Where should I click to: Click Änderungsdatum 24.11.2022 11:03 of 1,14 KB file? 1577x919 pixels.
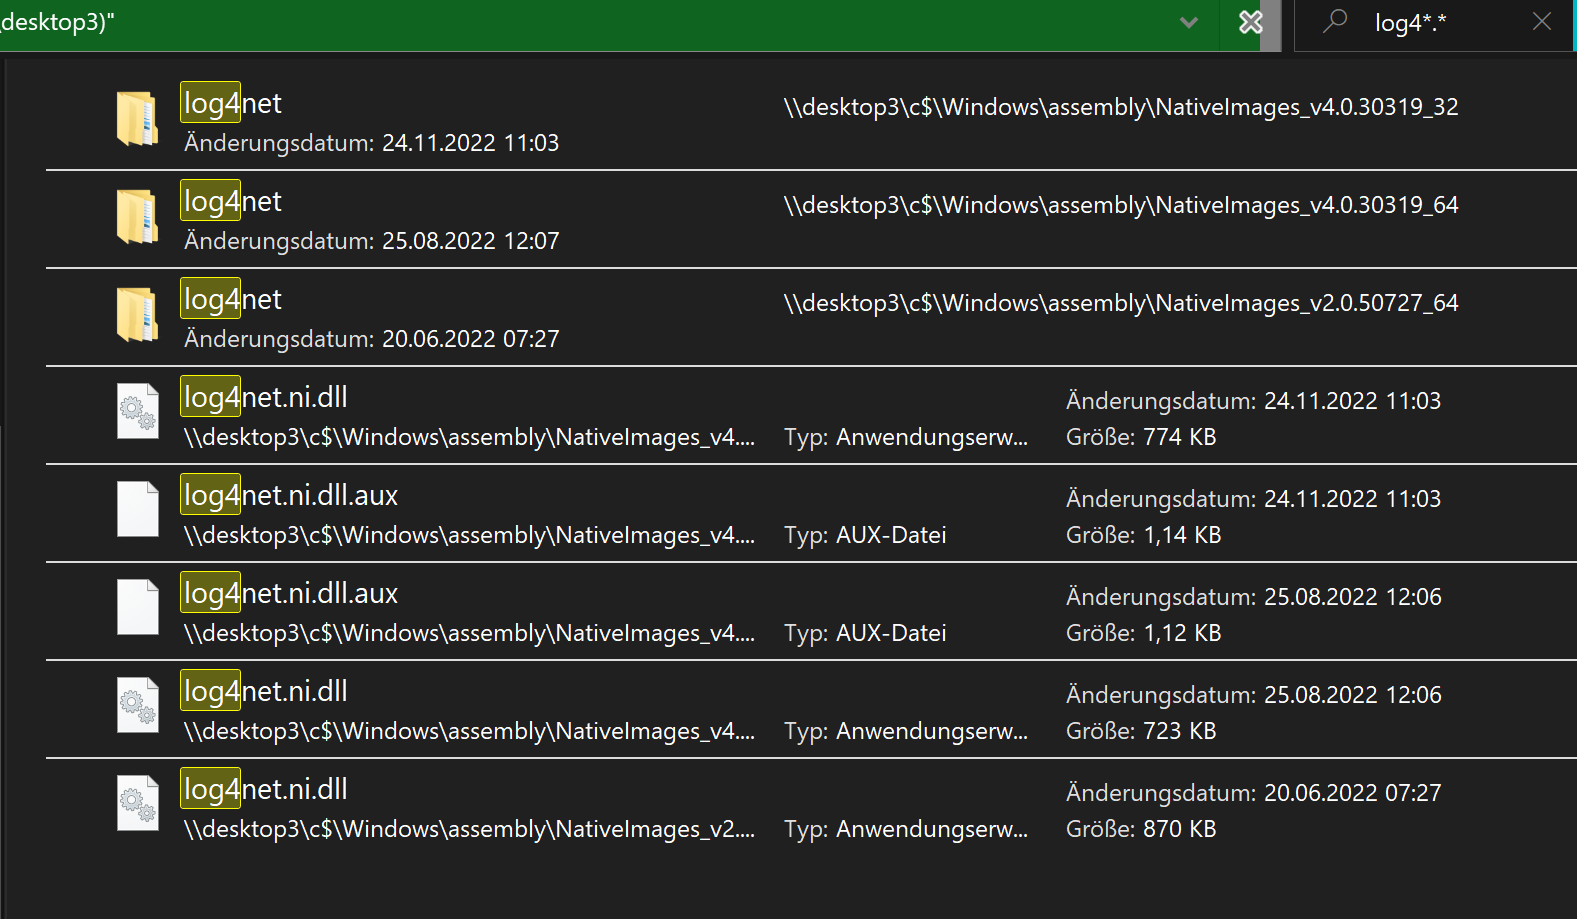(x=1253, y=499)
